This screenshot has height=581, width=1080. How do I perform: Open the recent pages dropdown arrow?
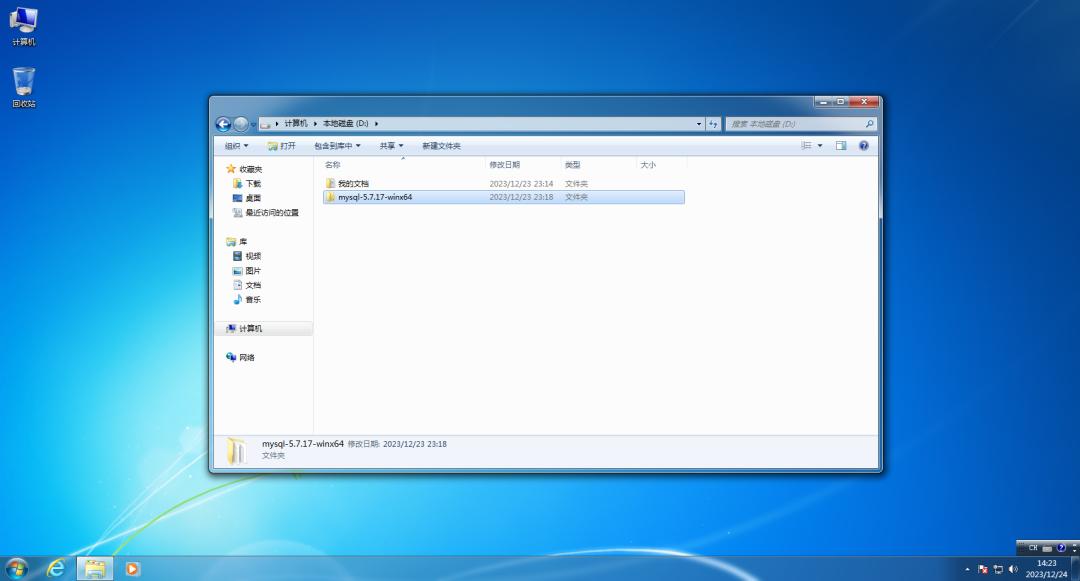coord(253,125)
